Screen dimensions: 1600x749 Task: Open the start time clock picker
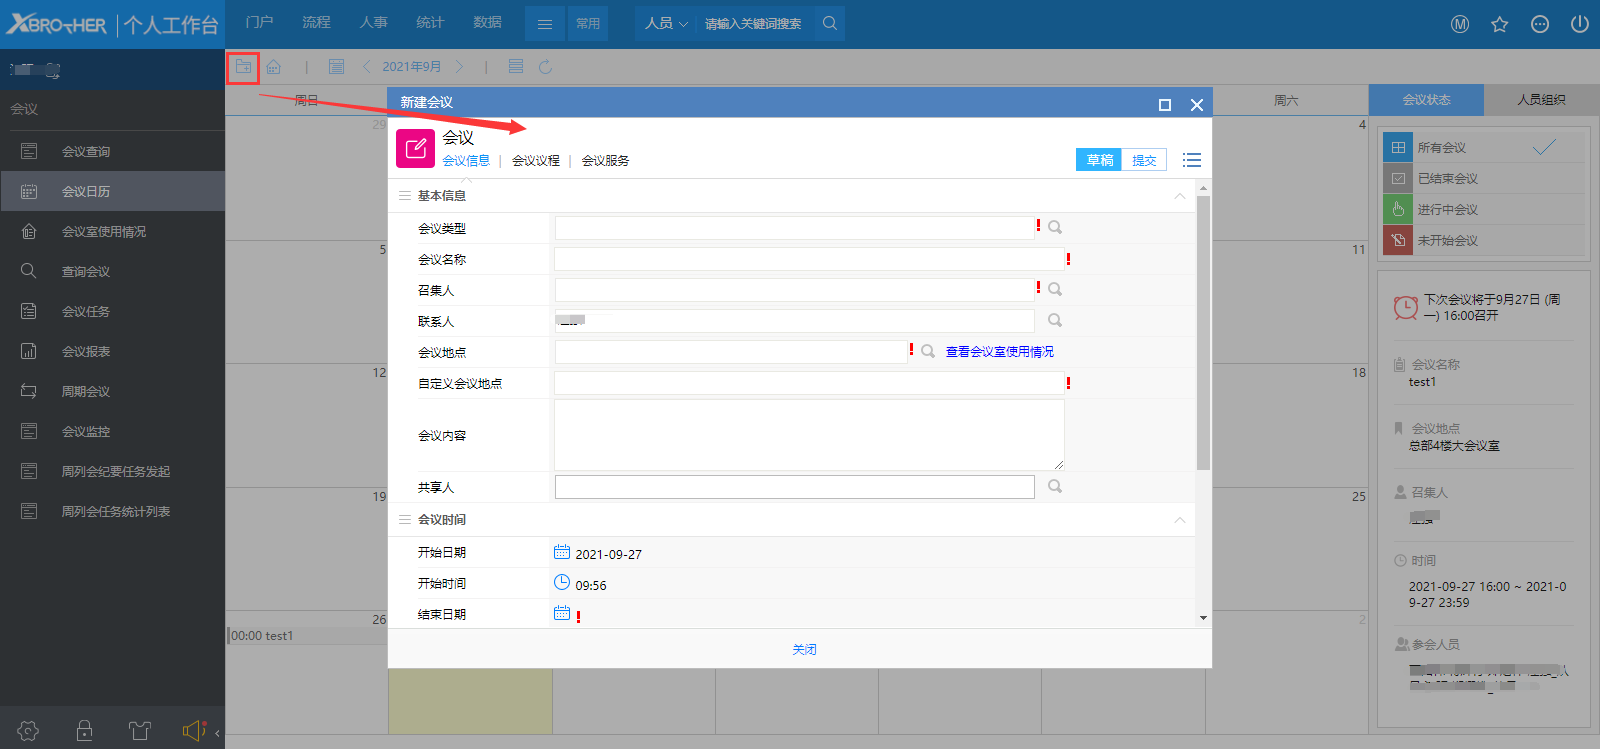tap(562, 583)
